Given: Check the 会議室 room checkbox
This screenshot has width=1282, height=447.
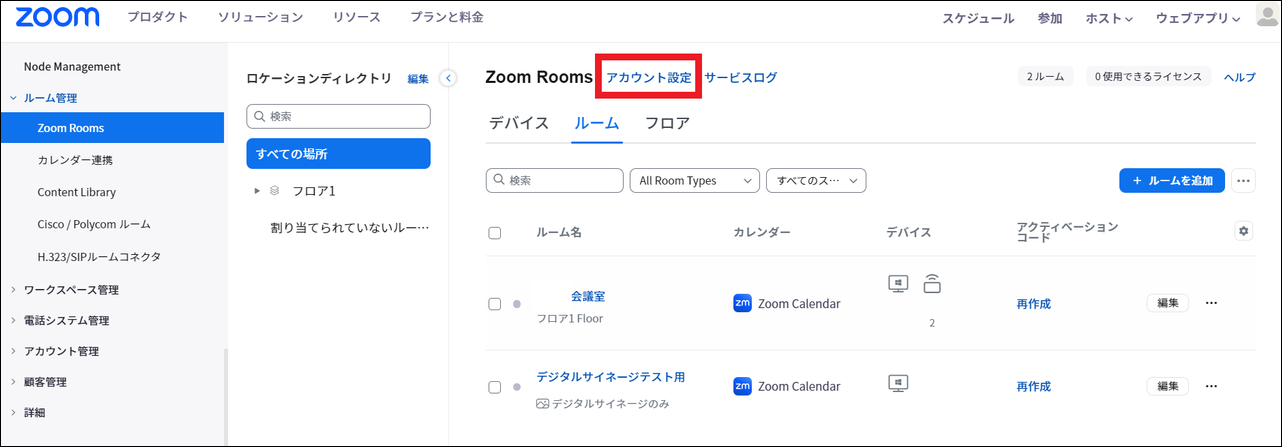Looking at the screenshot, I should tap(494, 304).
